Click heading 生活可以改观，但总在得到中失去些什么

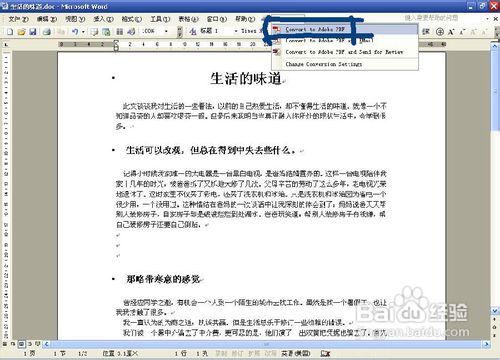coord(211,151)
